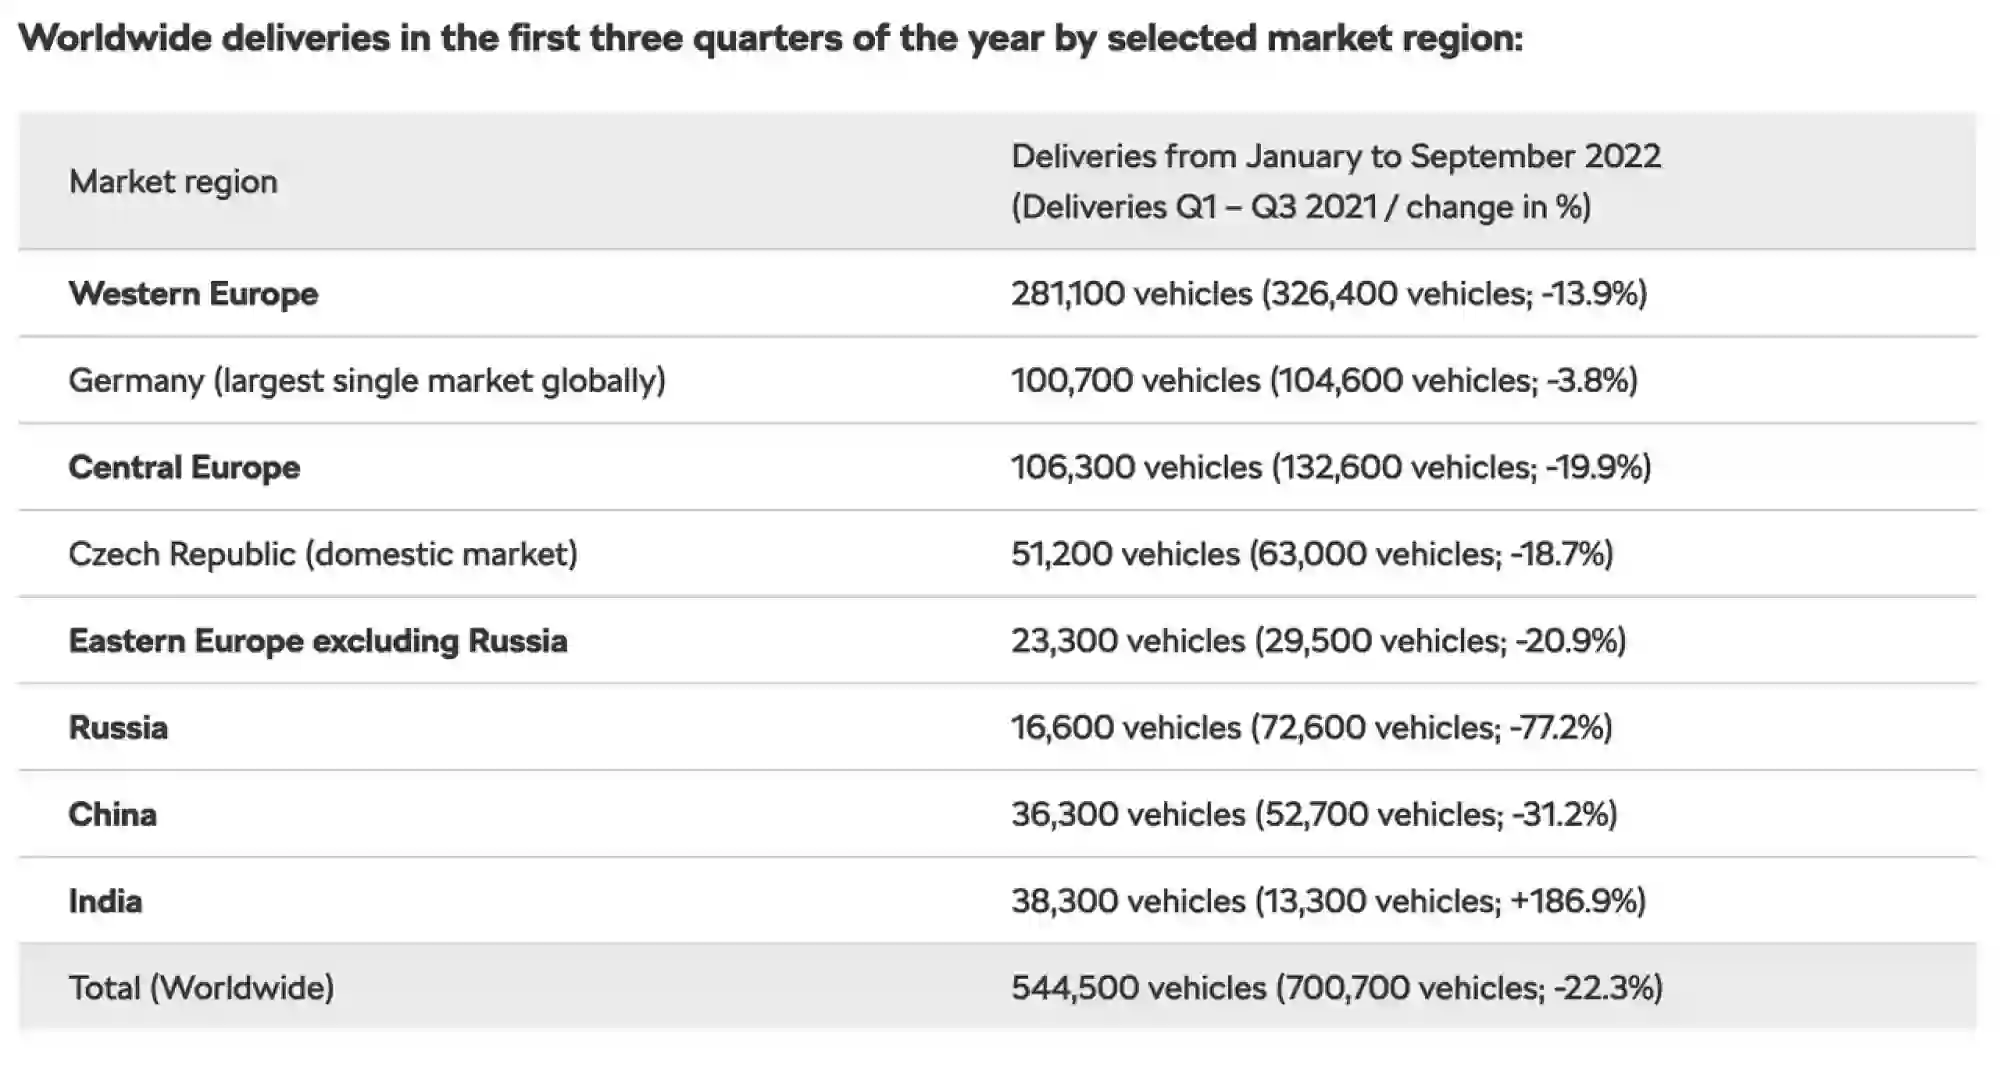
Task: Select the 'Central Europe' row label
Action: (x=184, y=467)
